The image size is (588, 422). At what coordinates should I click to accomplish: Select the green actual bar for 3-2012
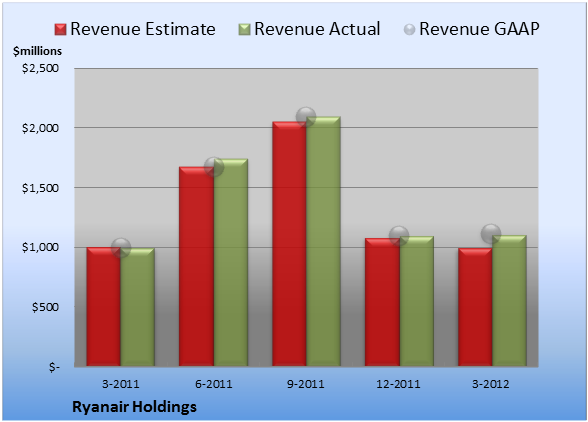tap(509, 300)
